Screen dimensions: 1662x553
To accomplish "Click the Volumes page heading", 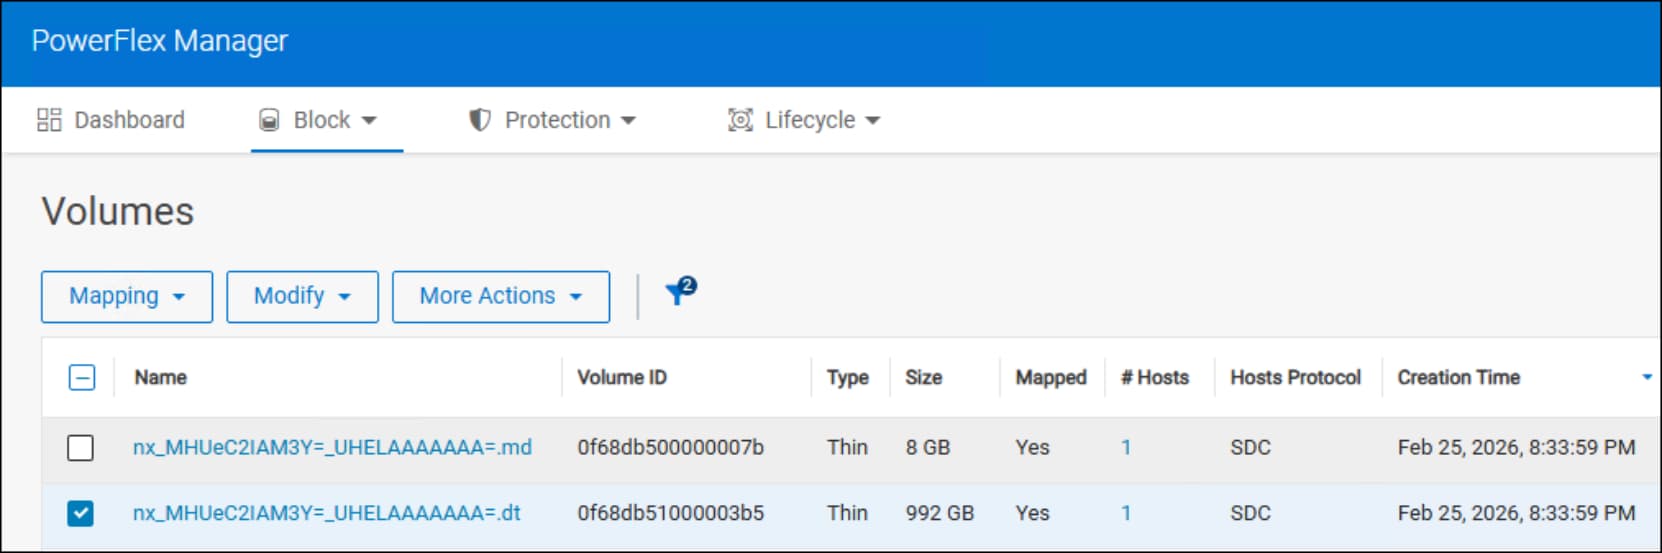I will point(118,212).
